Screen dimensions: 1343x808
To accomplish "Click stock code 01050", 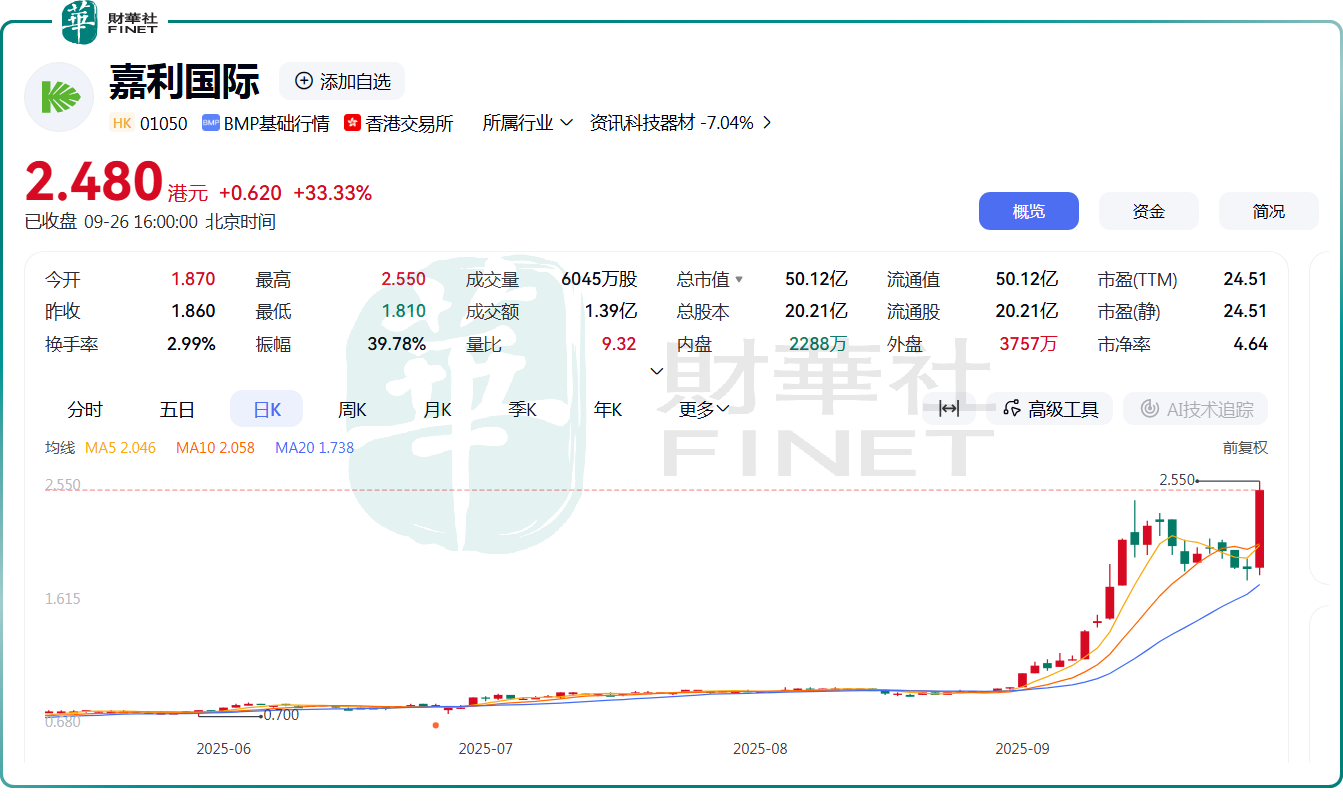I will click(x=163, y=123).
